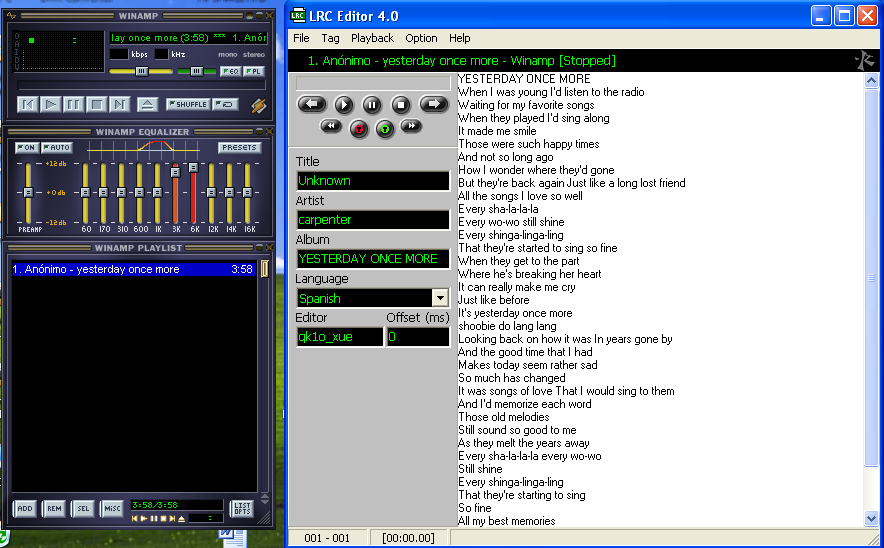884x548 pixels.
Task: Open the Playback menu
Action: [x=372, y=38]
